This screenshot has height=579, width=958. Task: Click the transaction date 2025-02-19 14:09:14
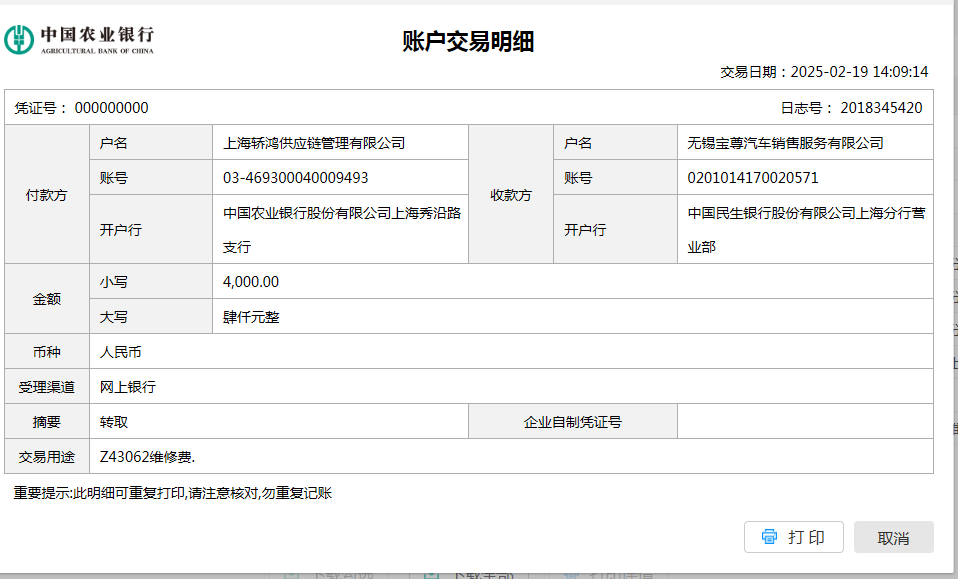[x=859, y=72]
